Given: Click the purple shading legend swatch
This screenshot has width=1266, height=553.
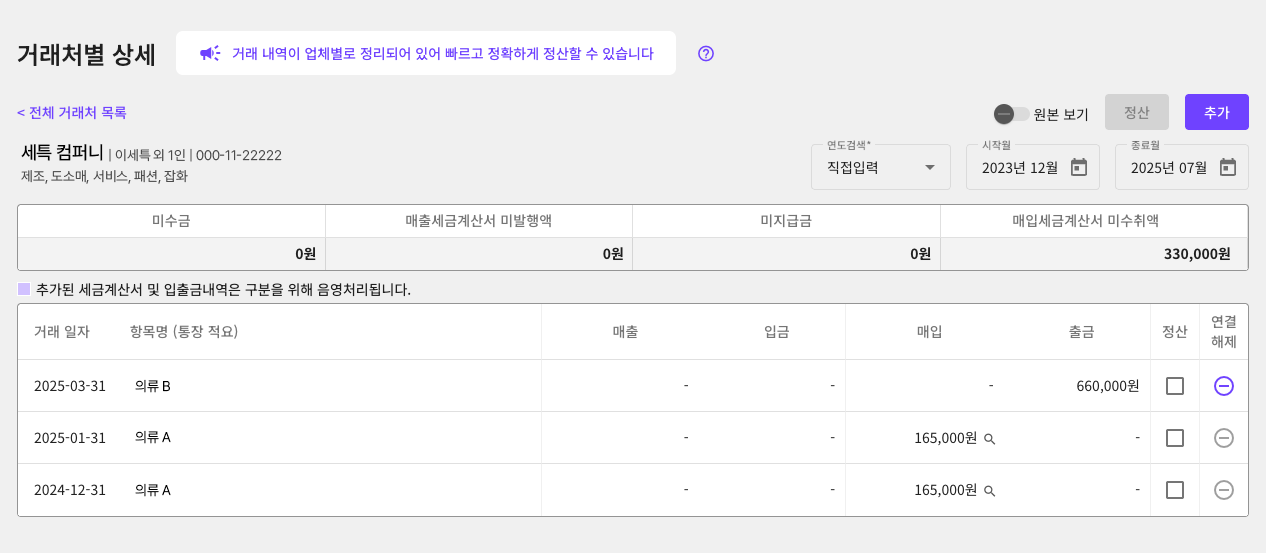Looking at the screenshot, I should click(x=24, y=289).
